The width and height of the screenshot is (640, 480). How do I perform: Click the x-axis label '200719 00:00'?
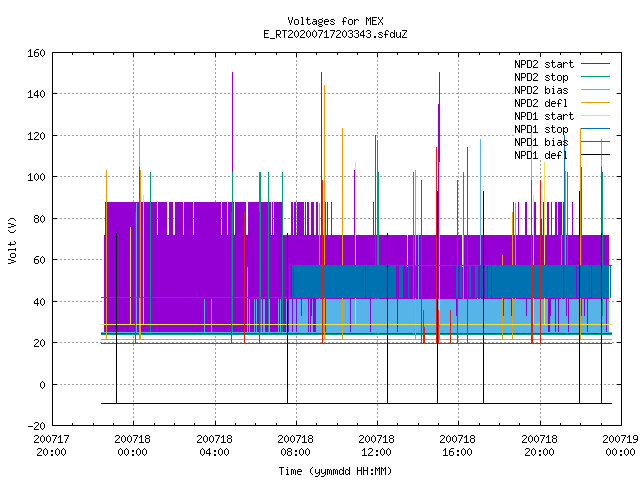point(620,446)
